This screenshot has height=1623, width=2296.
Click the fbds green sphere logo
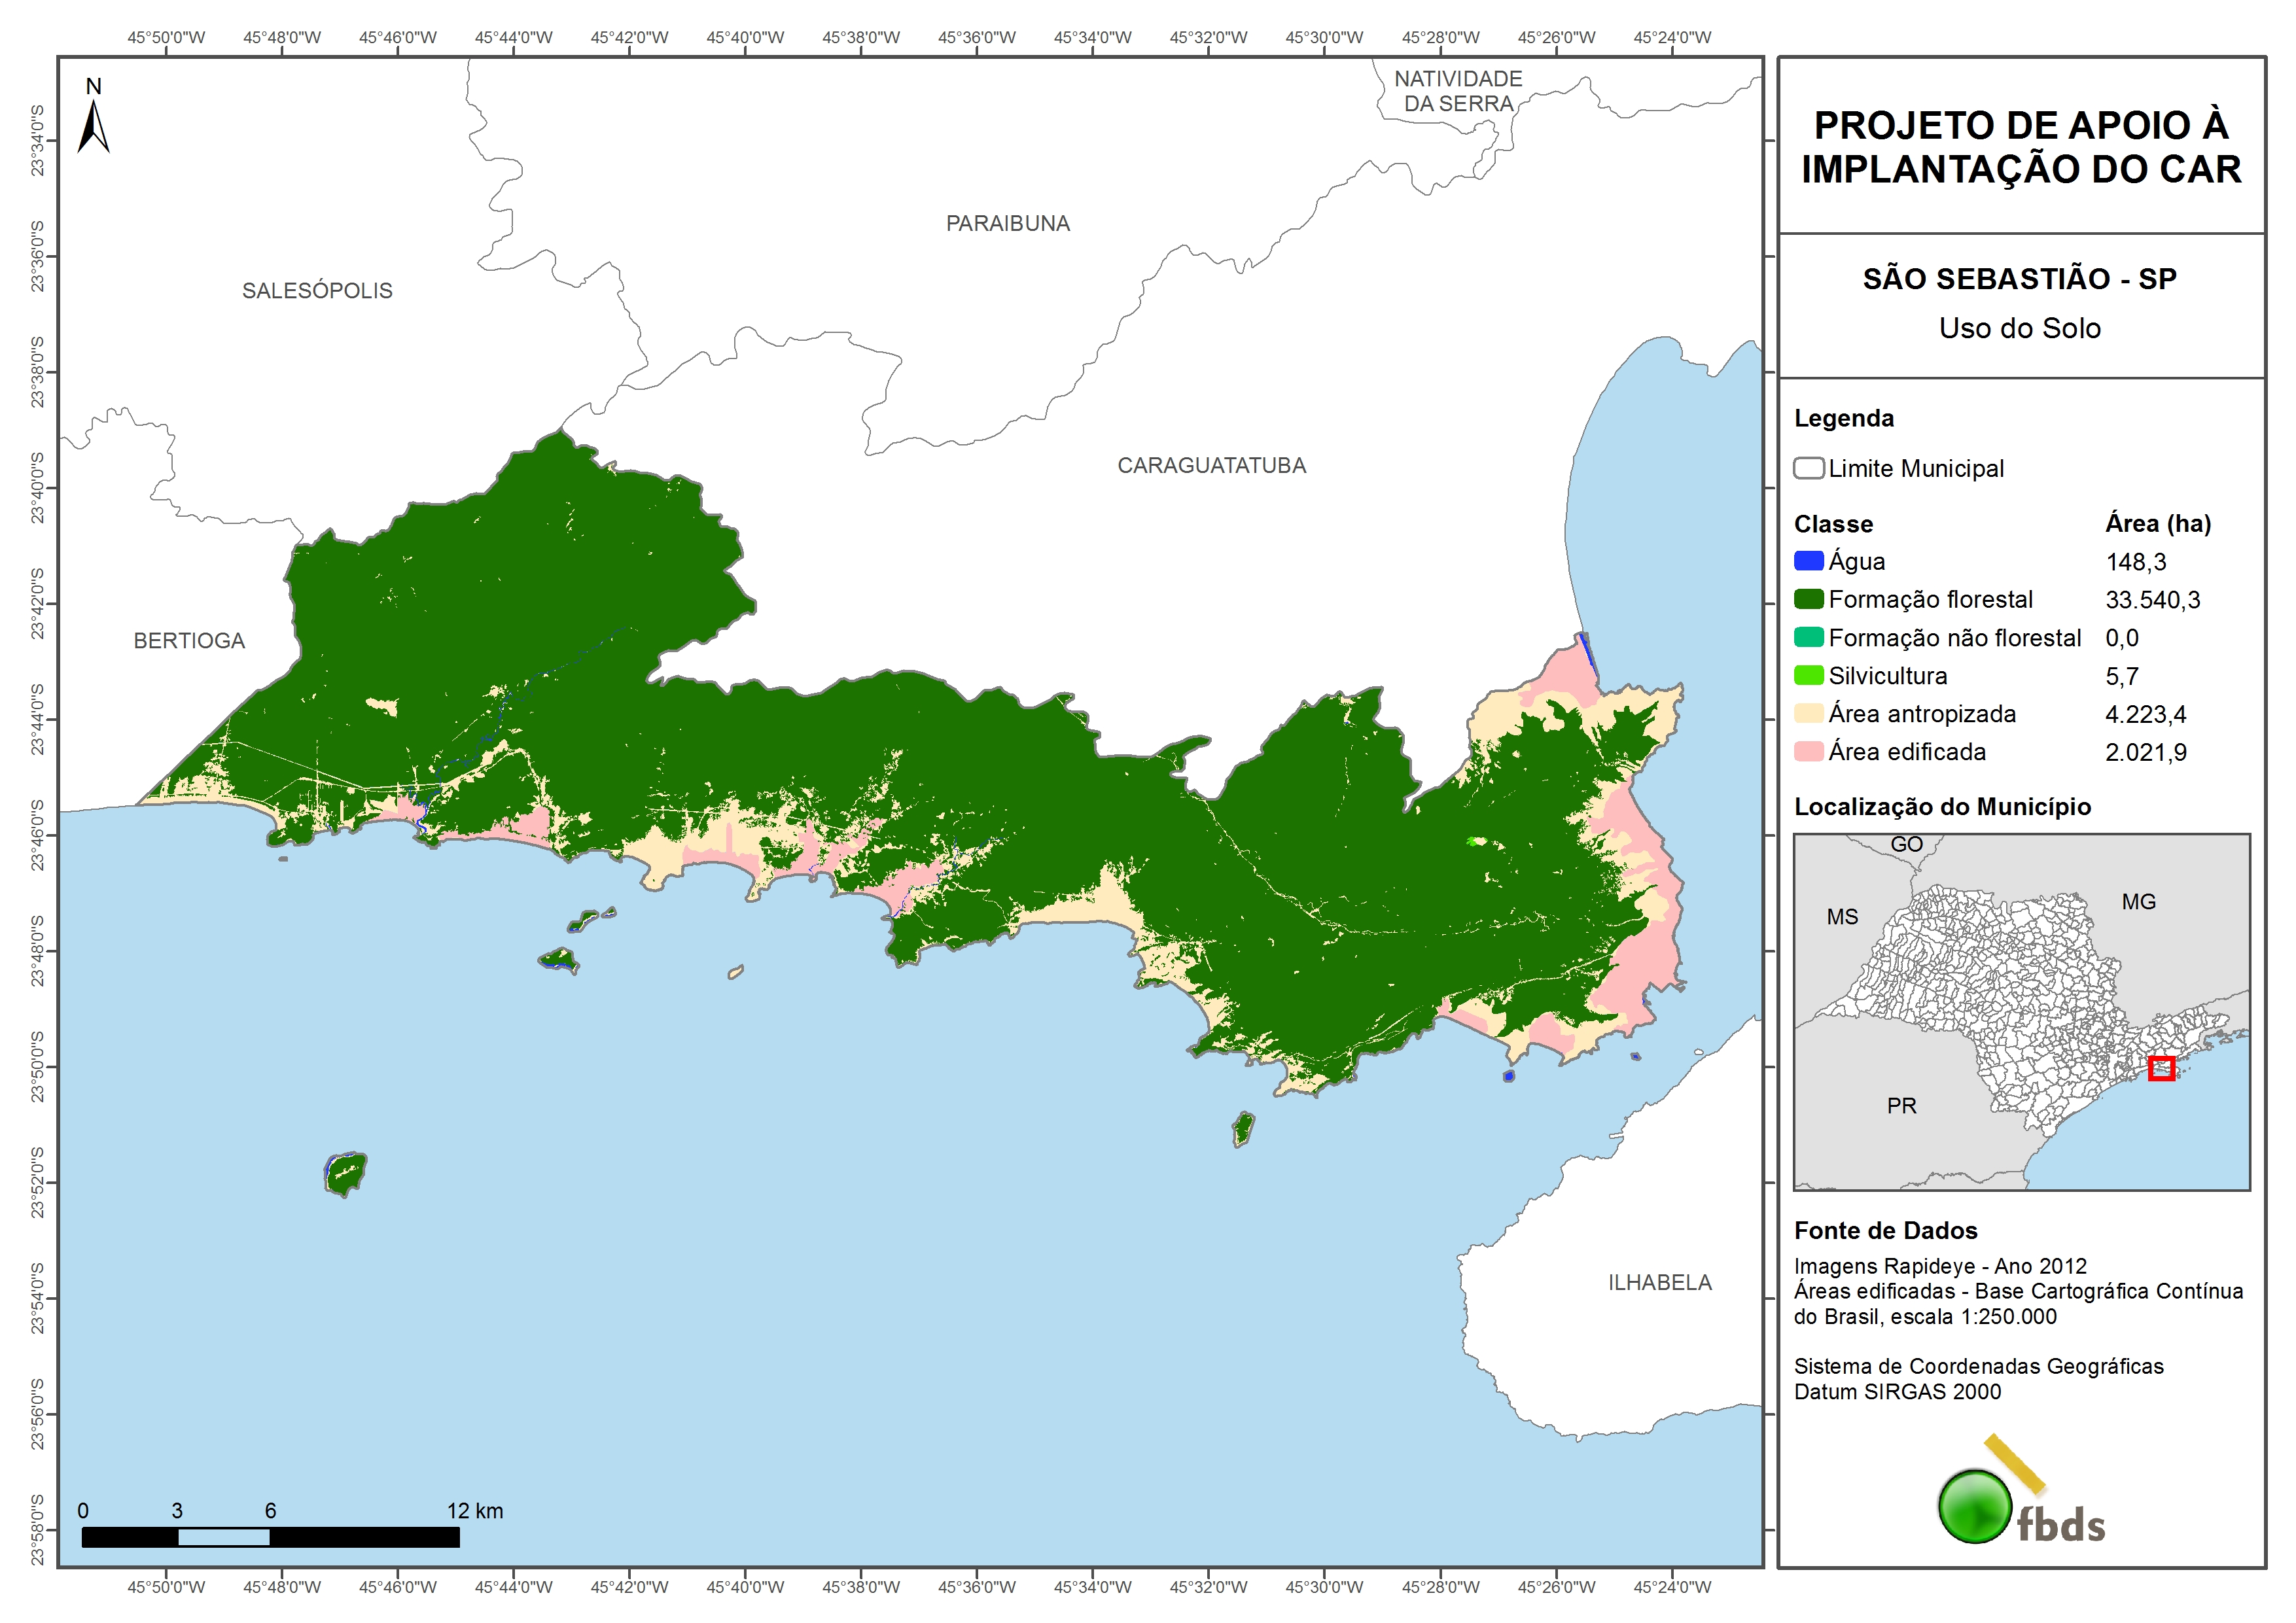pos(1974,1506)
